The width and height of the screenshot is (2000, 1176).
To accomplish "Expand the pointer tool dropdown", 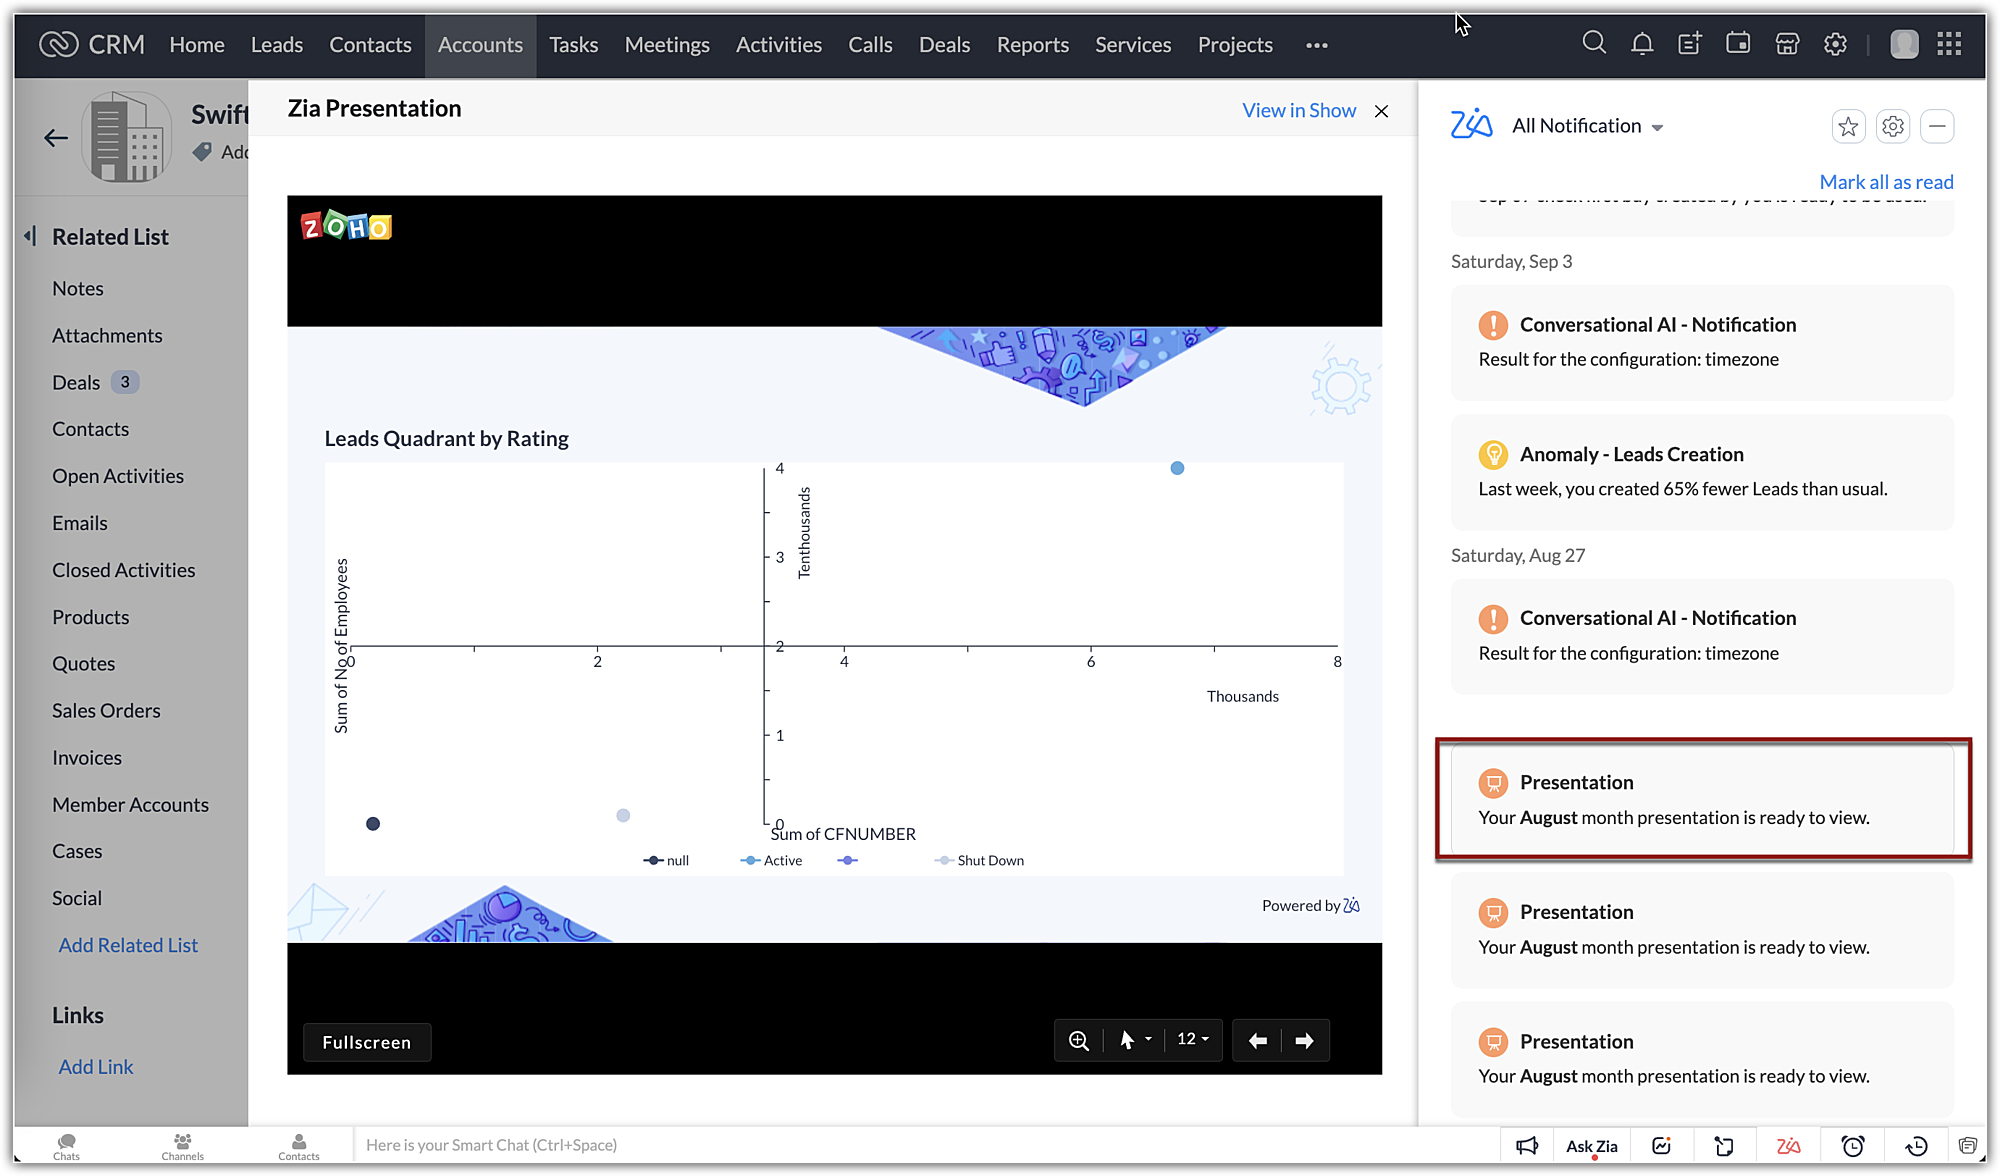I will pyautogui.click(x=1148, y=1040).
